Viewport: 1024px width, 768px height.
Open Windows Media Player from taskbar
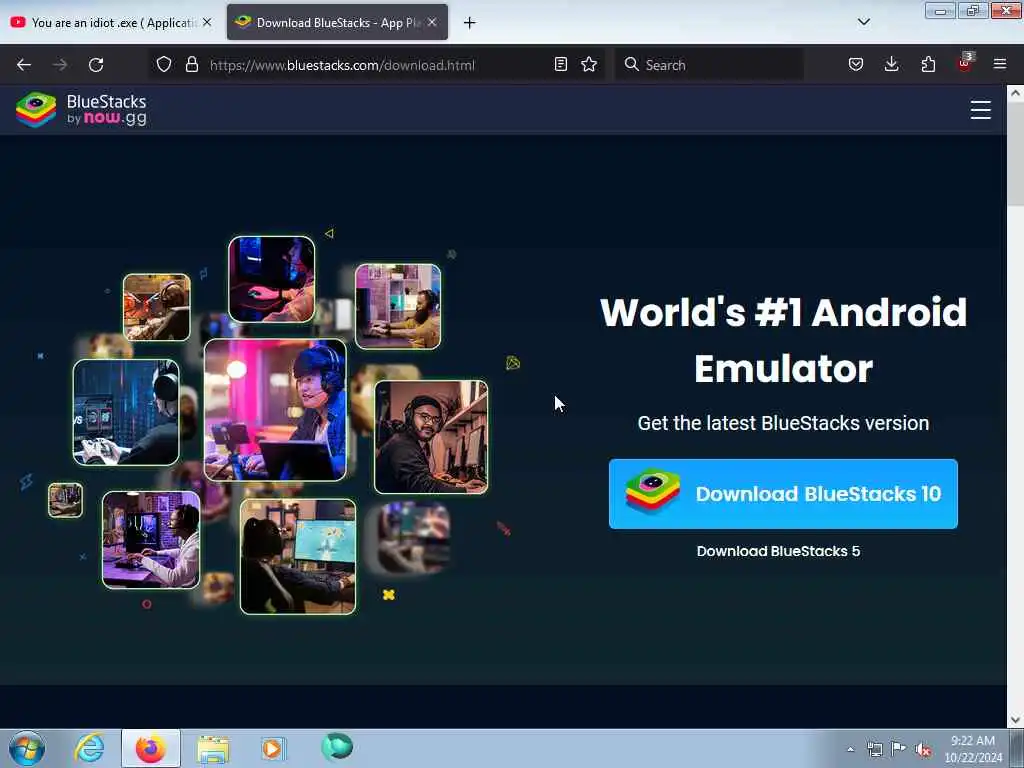click(273, 749)
